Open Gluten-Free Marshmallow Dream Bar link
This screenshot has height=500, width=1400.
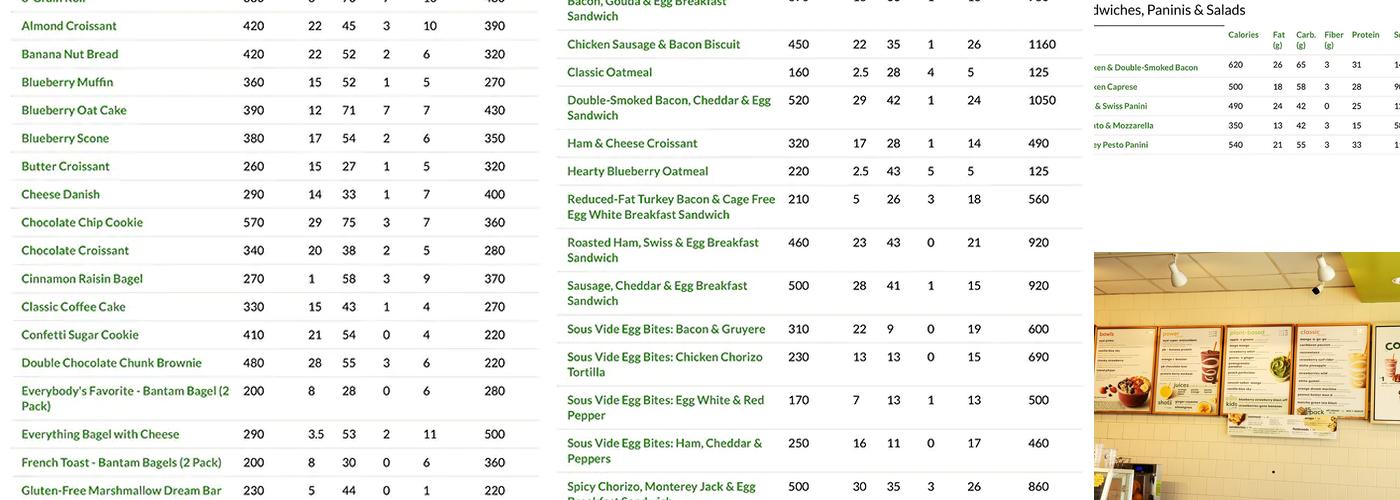click(121, 491)
